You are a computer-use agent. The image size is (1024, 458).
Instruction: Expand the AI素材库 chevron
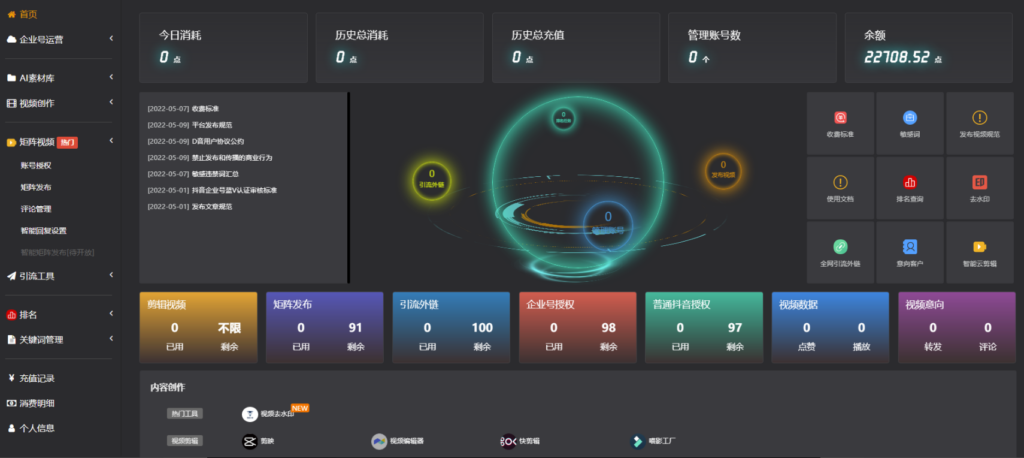pos(111,77)
